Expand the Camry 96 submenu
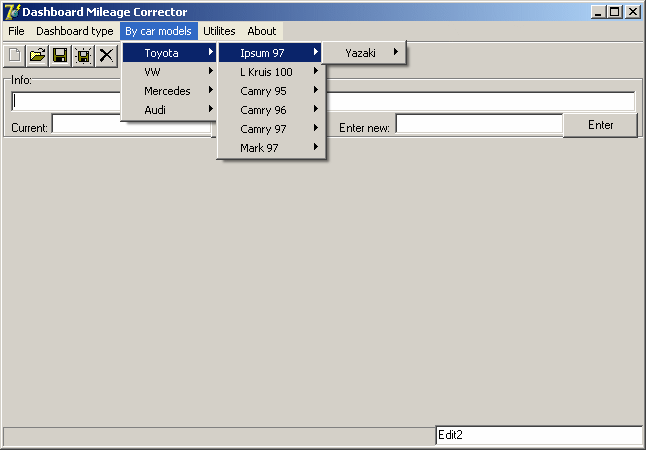Viewport: 646px width, 450px height. [x=270, y=110]
